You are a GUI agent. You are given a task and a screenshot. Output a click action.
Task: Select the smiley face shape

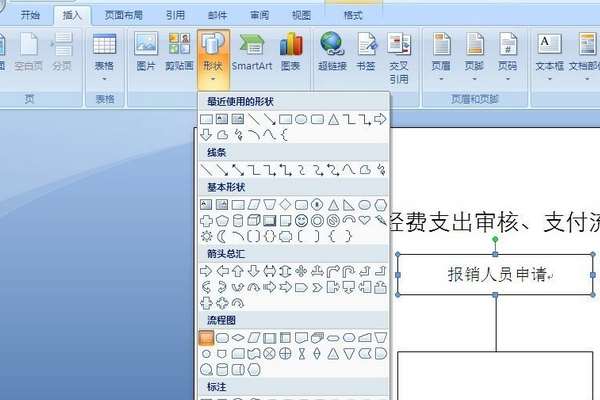tap(302, 220)
